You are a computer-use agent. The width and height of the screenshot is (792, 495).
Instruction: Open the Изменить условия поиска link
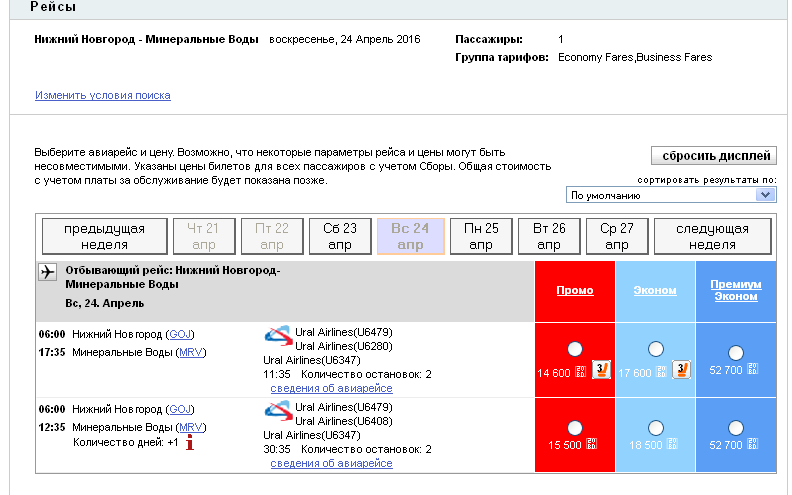[103, 96]
